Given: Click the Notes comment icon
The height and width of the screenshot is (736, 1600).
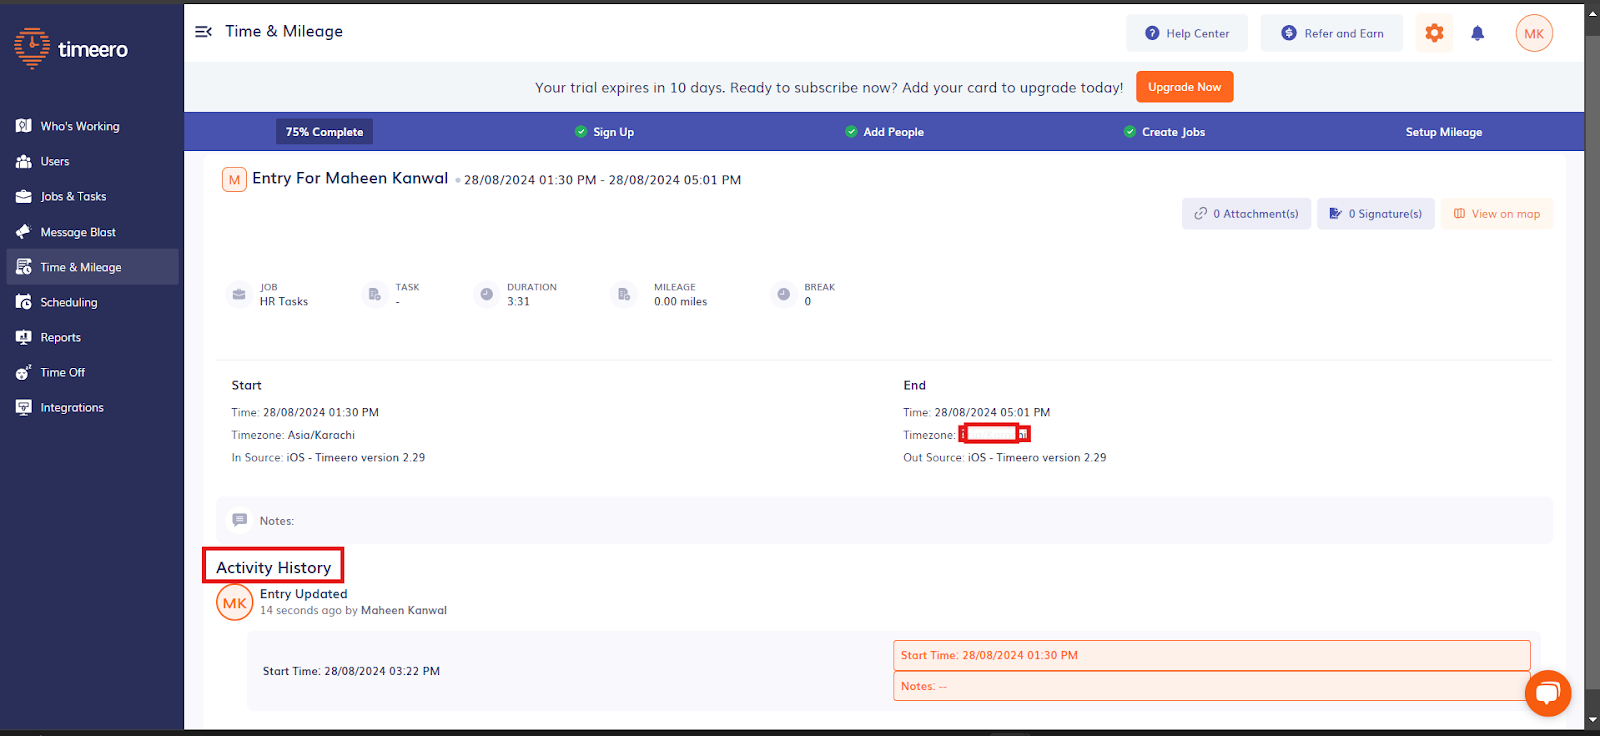Looking at the screenshot, I should [x=240, y=520].
